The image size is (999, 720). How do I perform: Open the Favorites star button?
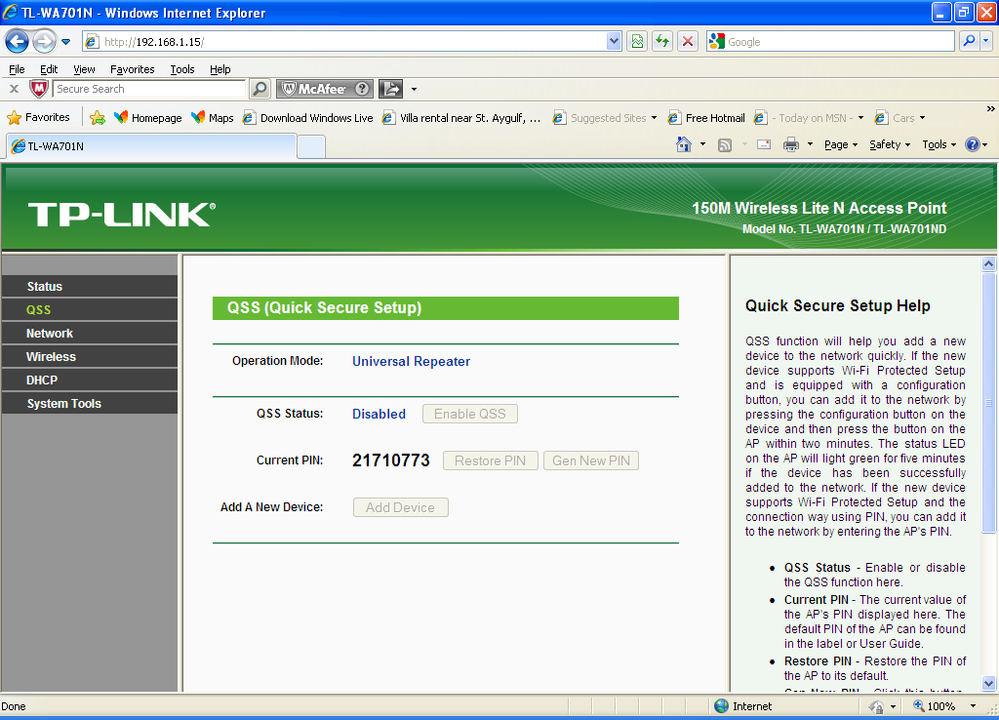38,118
